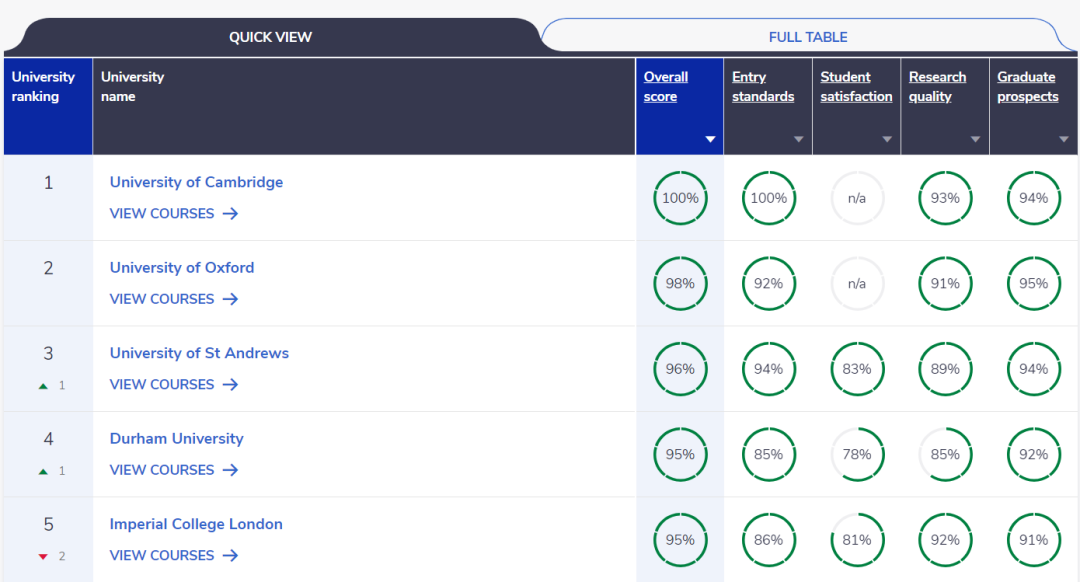
Task: Click Imperial research quality 92% circle
Action: (945, 539)
